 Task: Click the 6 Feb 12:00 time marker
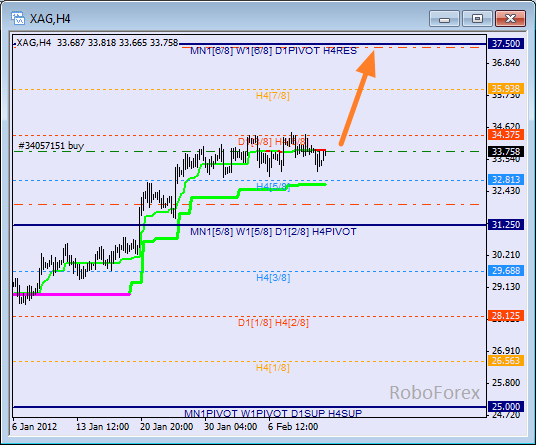pos(293,427)
